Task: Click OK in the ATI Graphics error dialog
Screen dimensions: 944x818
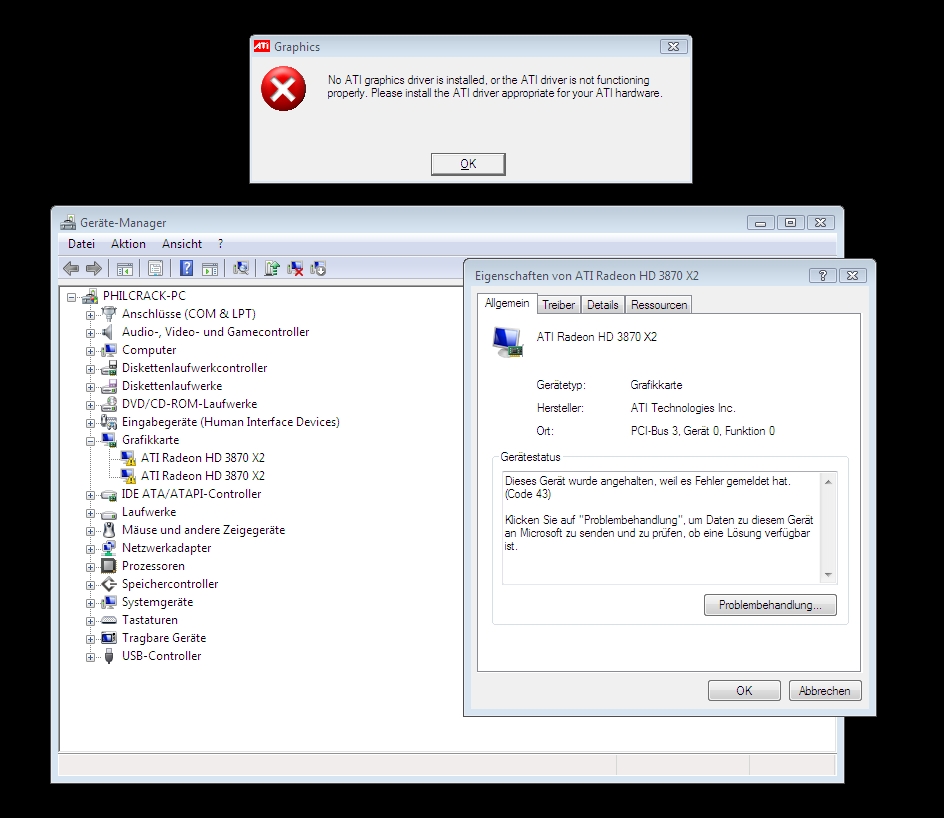Action: (x=468, y=164)
